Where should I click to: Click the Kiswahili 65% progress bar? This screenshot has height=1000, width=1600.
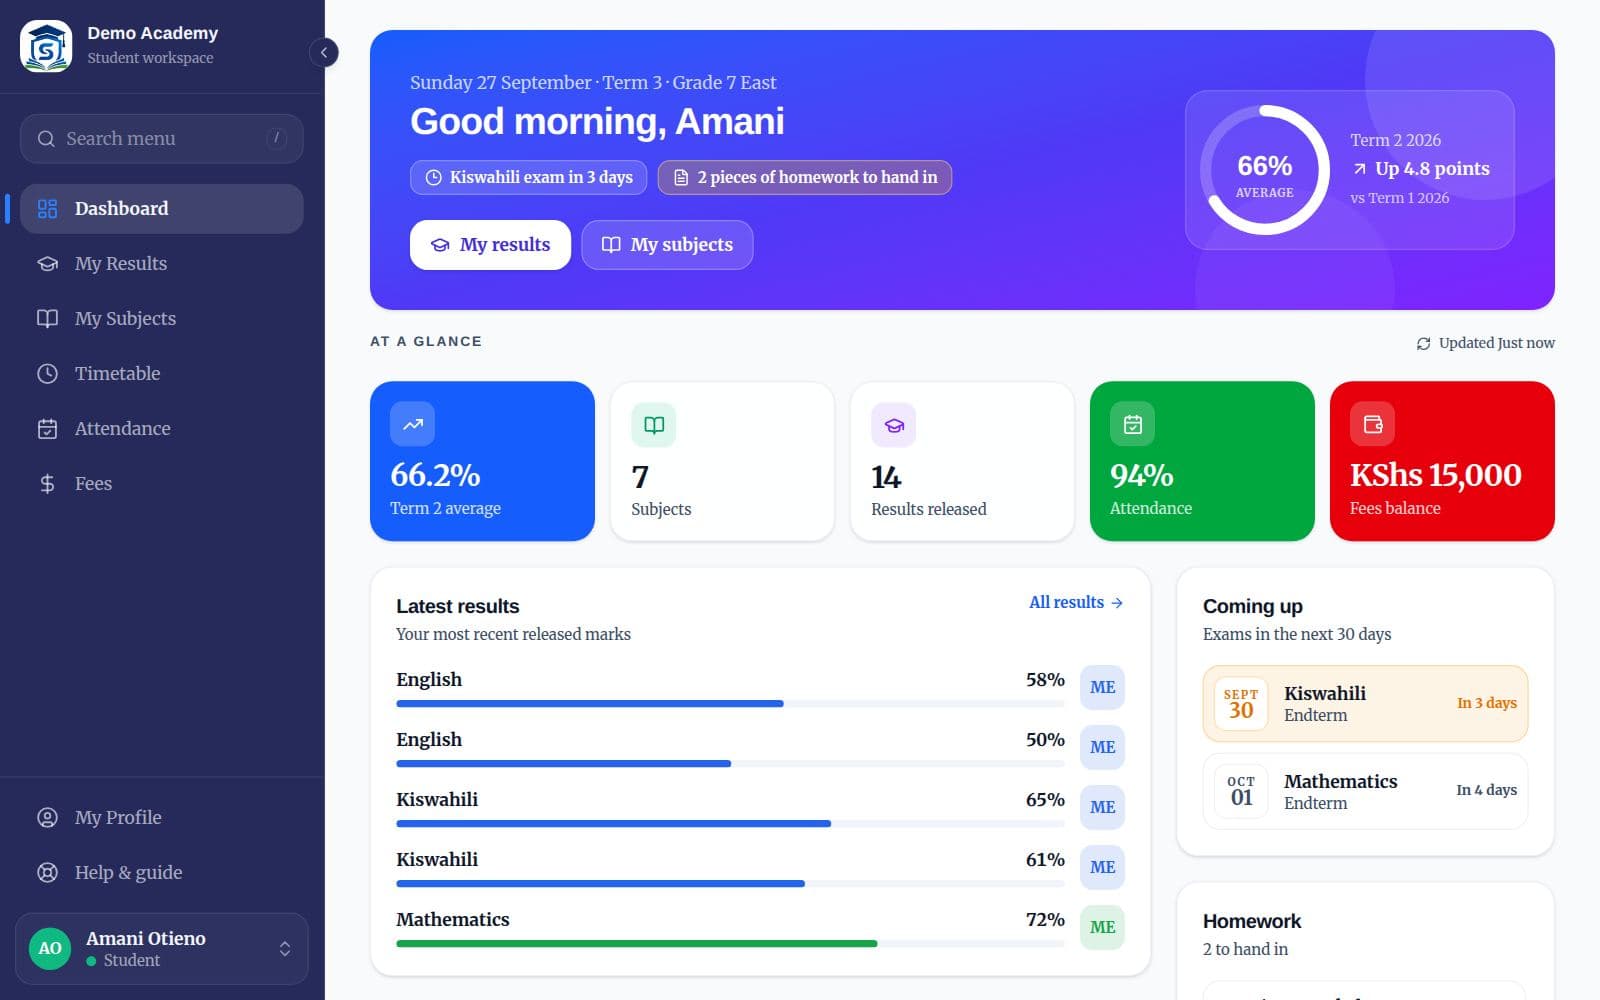pos(730,824)
